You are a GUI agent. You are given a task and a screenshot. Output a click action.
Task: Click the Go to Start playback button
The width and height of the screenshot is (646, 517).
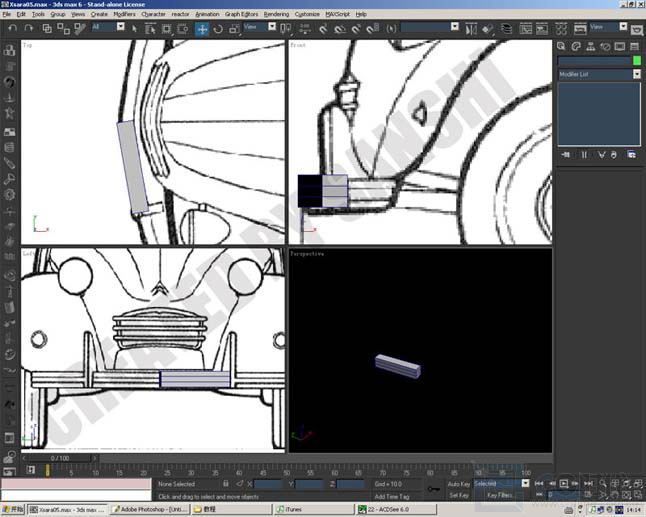(x=539, y=483)
